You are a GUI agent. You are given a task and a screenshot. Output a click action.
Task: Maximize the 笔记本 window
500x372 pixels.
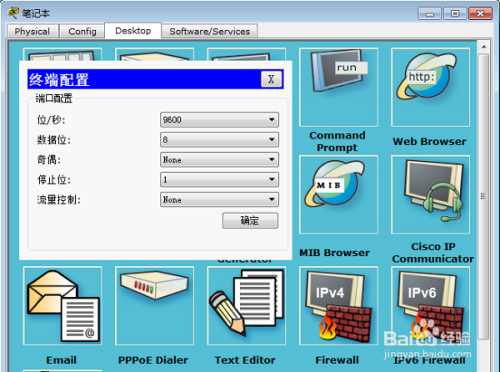tap(455, 14)
